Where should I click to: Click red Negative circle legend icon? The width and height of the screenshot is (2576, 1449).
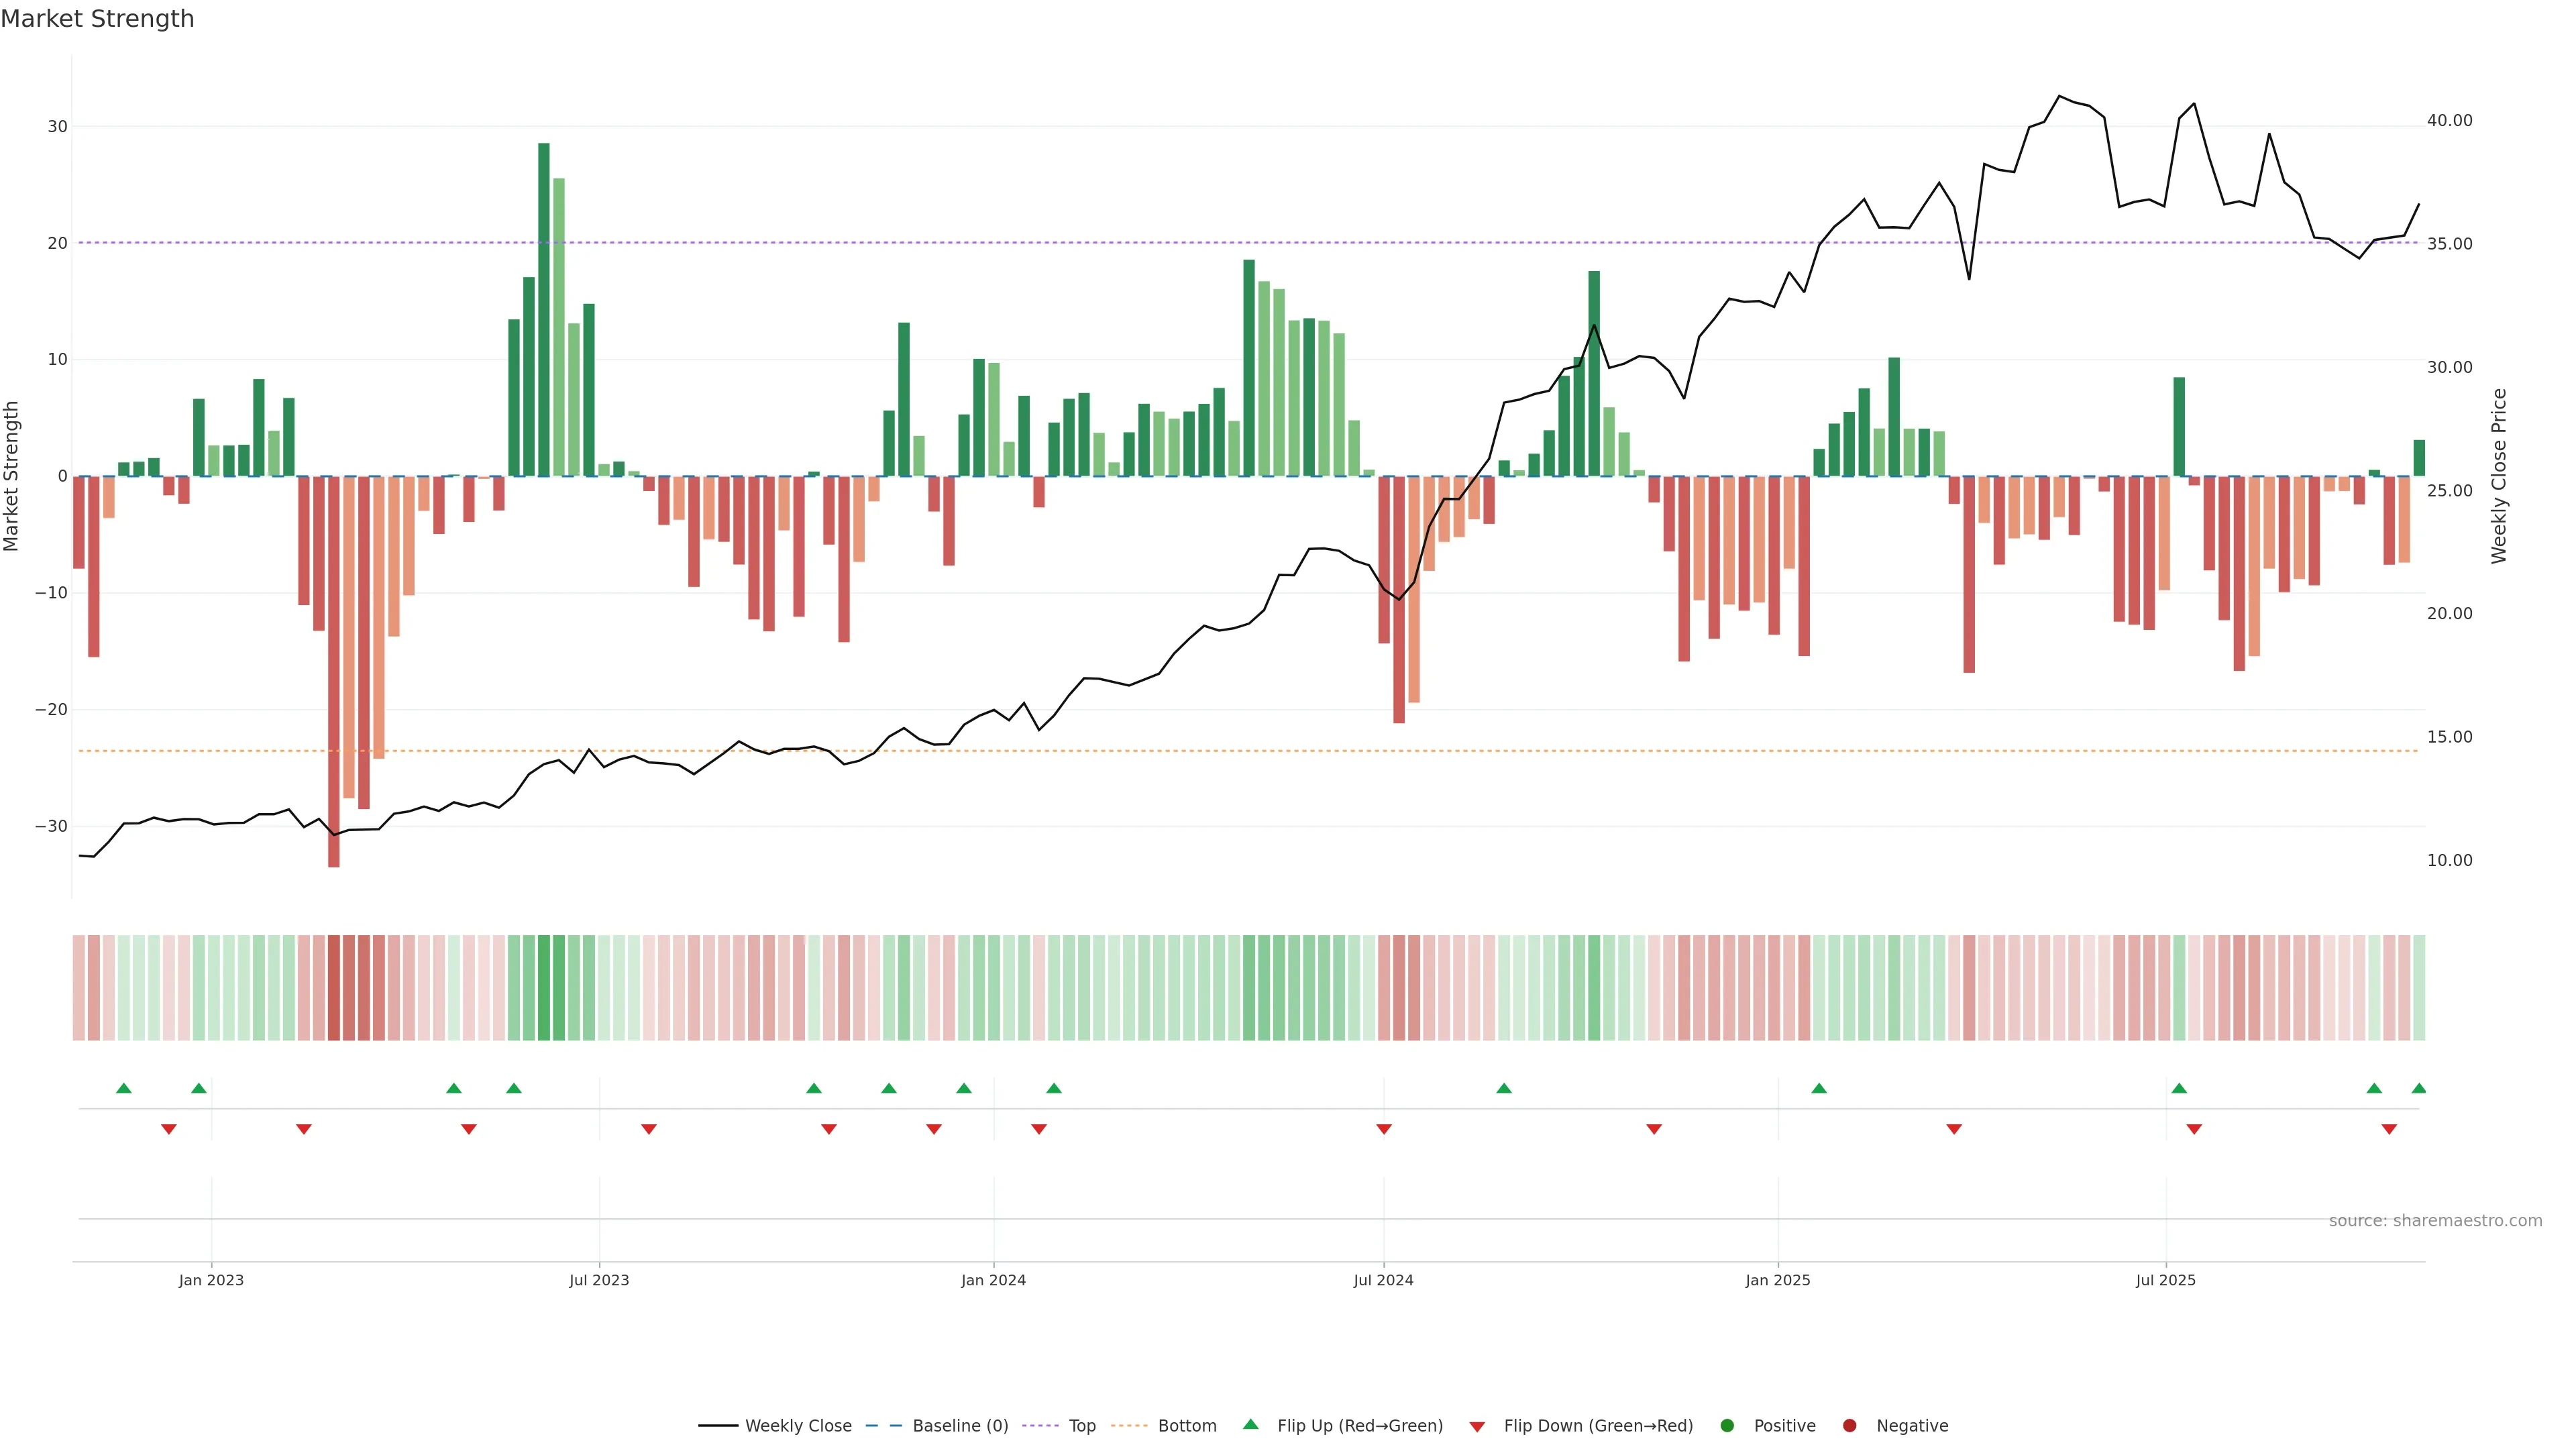(x=1849, y=1426)
